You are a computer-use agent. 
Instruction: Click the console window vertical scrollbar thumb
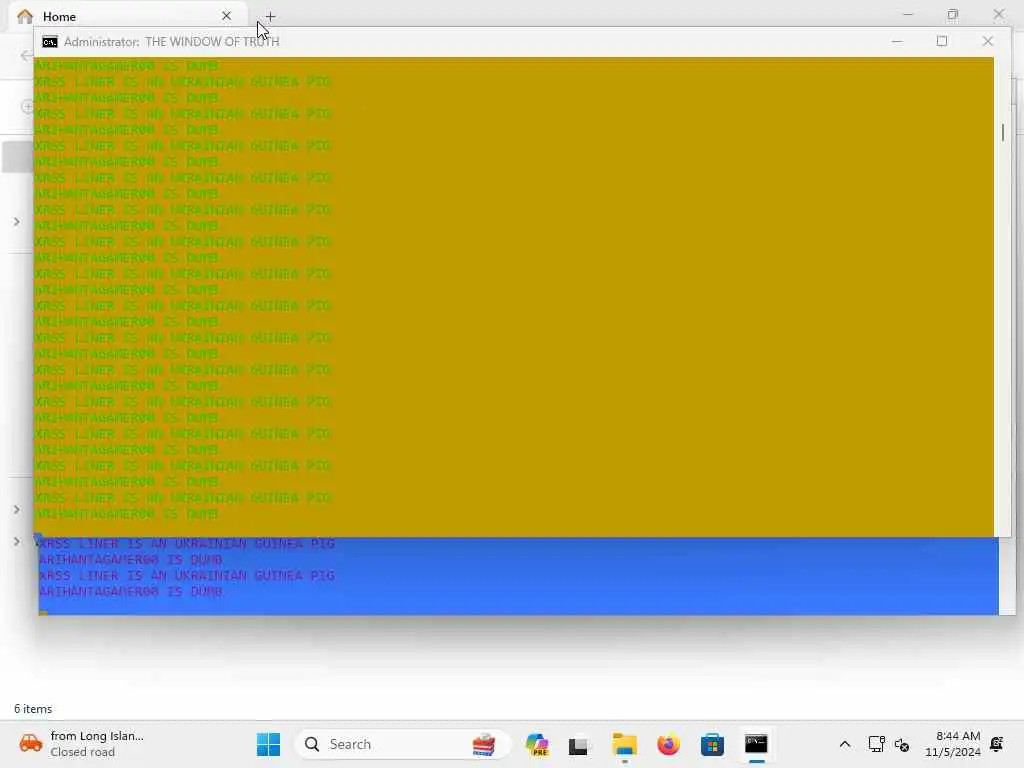point(1002,132)
